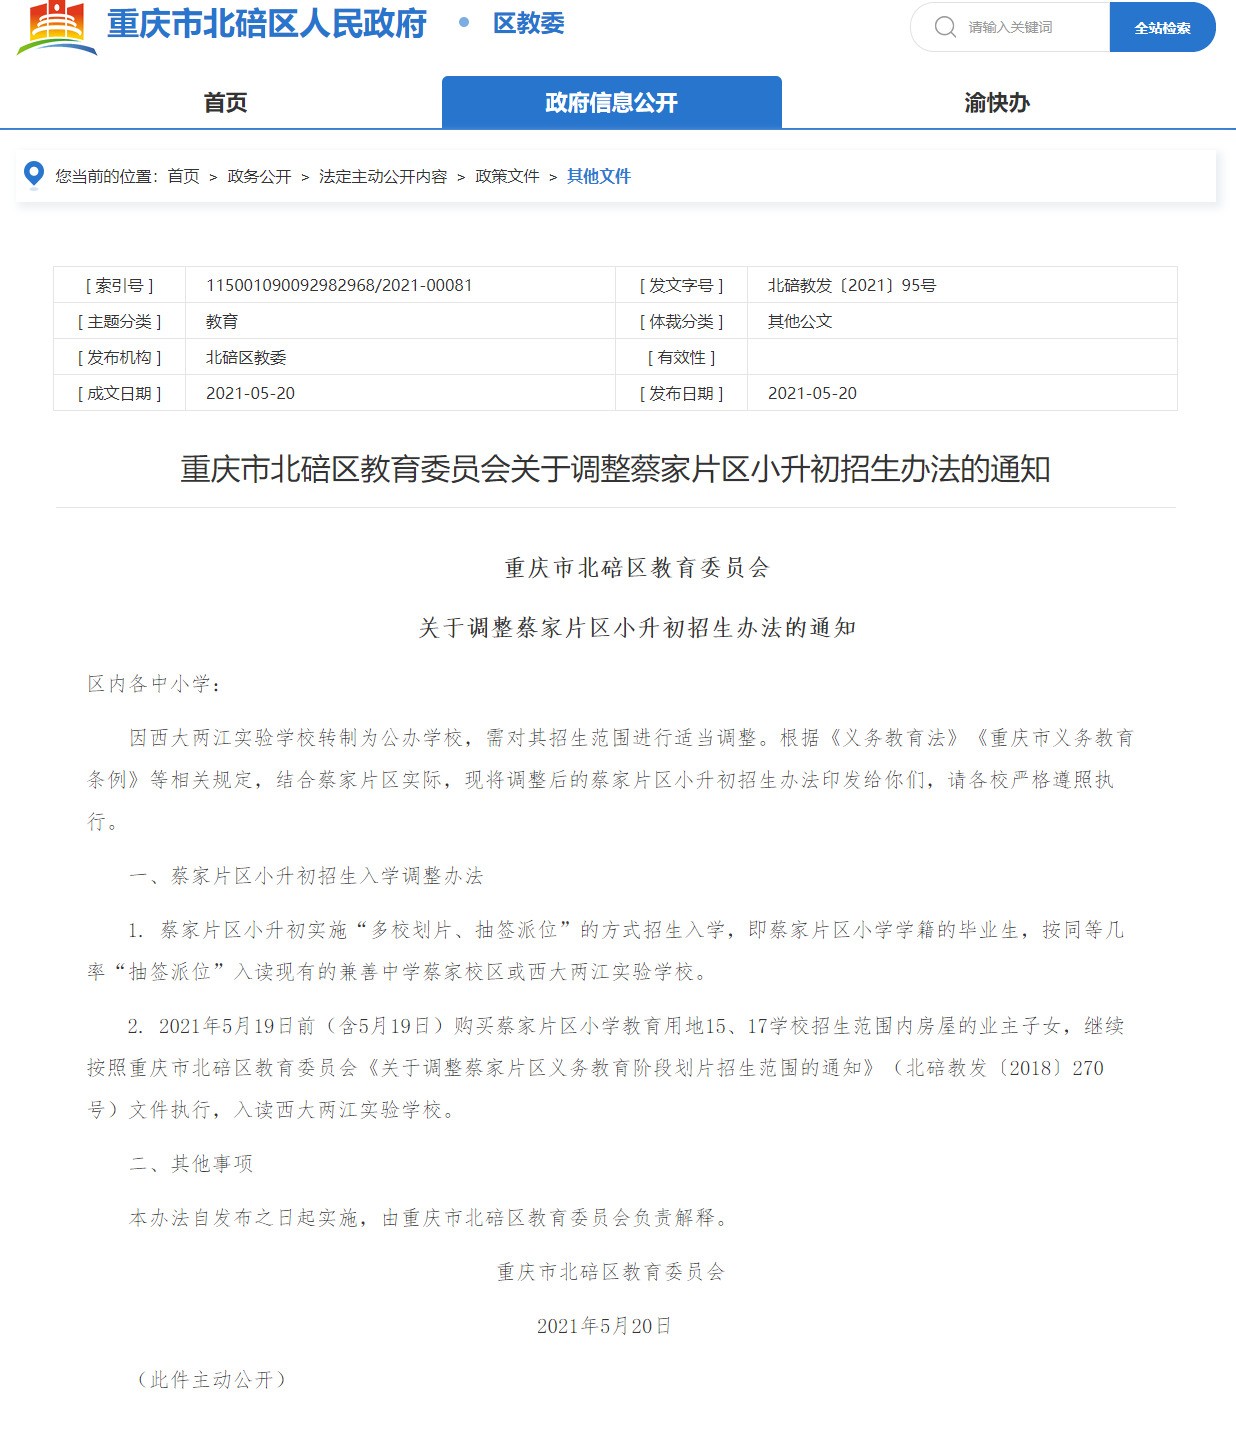1236x1434 pixels.
Task: Open 其他文件 breadcrumb link
Action: (x=599, y=176)
